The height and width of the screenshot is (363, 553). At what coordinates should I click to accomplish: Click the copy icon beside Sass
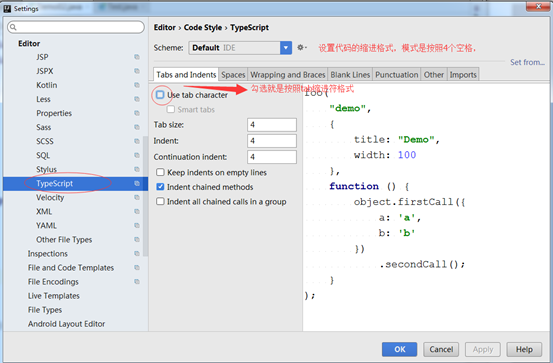click(x=137, y=127)
